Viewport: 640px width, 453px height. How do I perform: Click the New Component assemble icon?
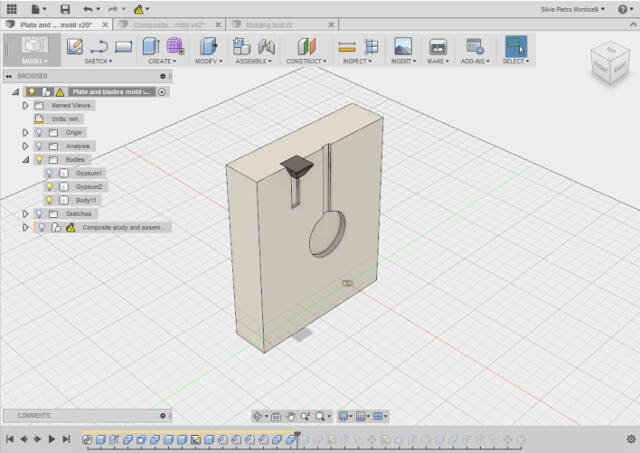241,46
